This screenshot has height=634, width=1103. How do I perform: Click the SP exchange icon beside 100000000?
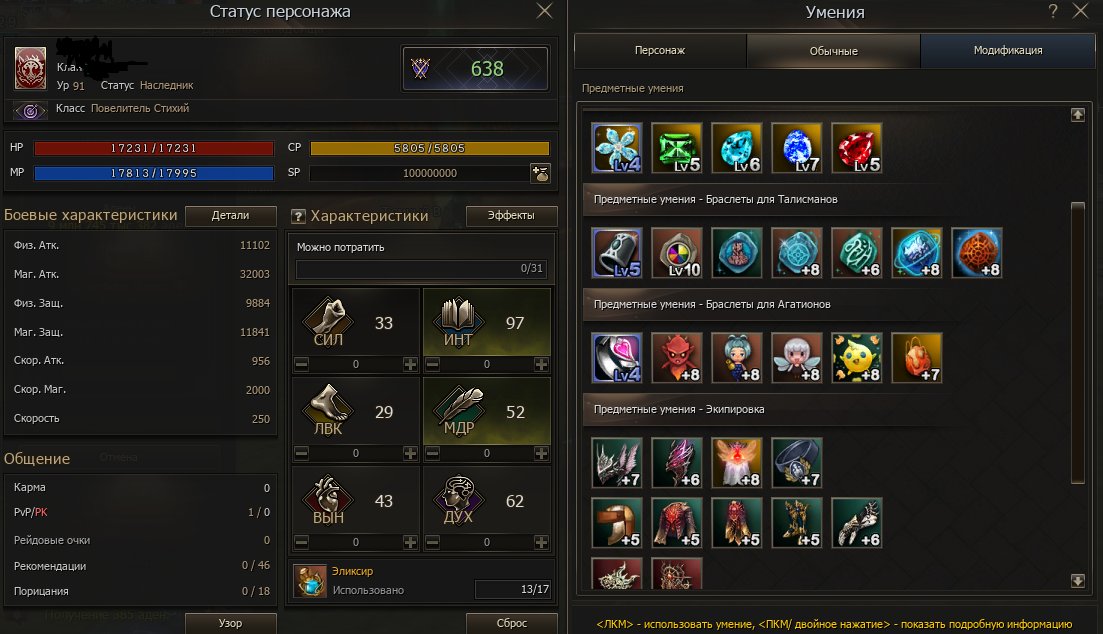pyautogui.click(x=540, y=173)
